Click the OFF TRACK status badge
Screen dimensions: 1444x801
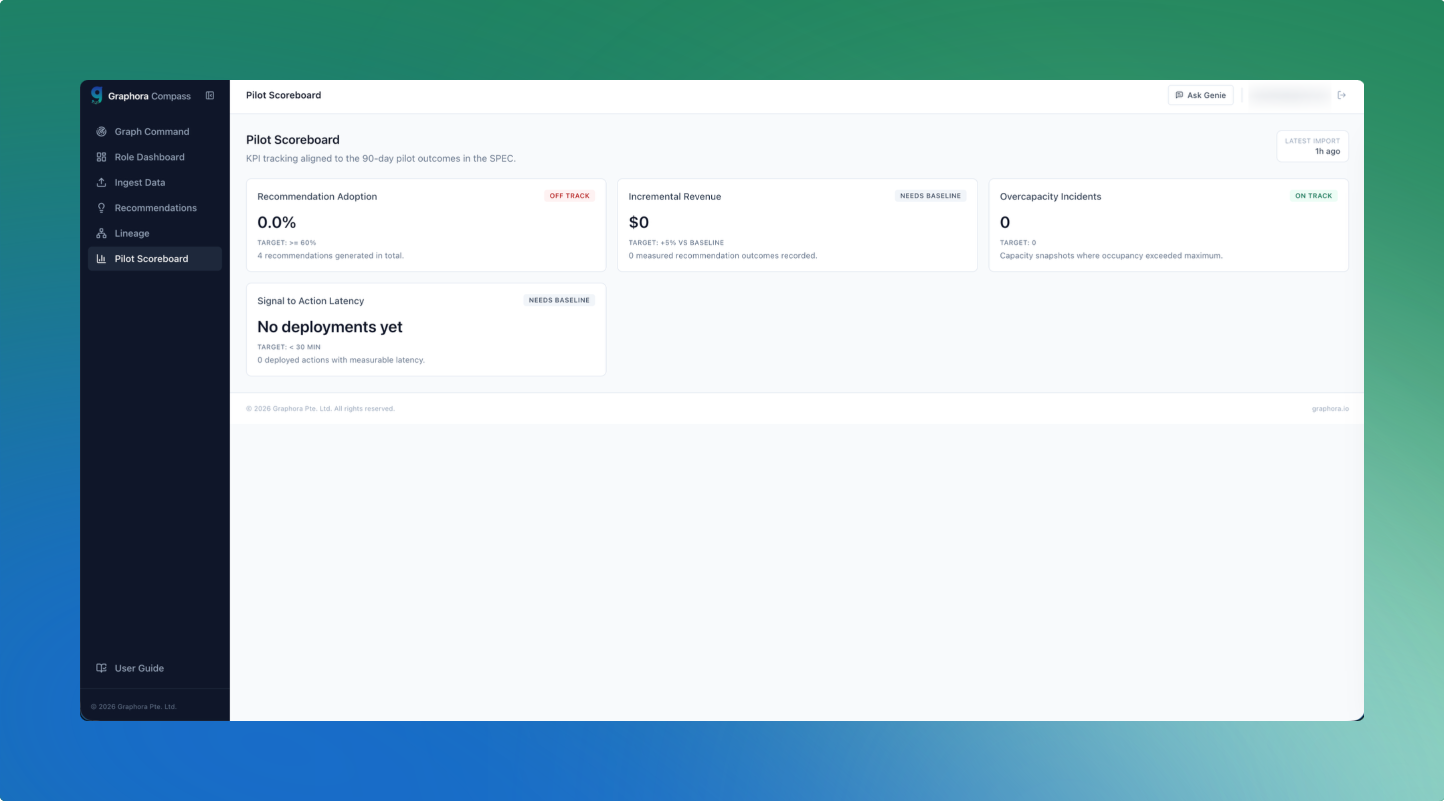click(x=570, y=196)
